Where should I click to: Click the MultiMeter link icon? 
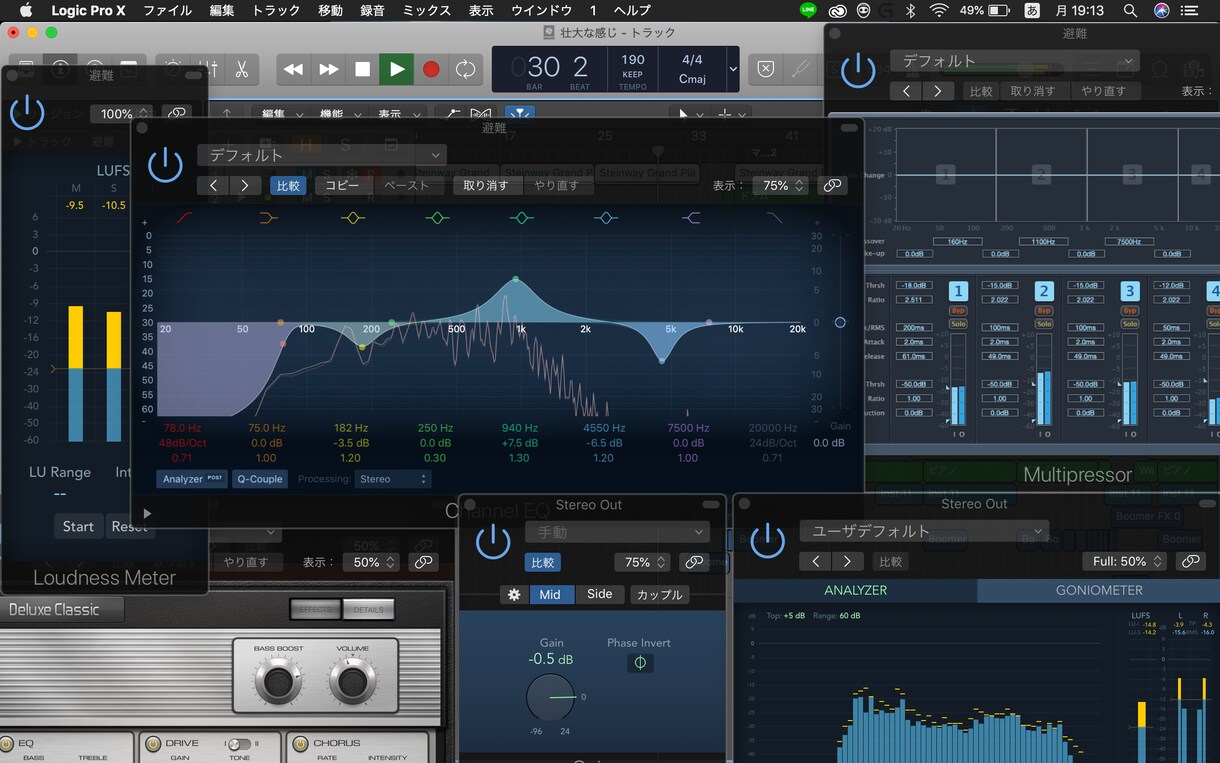[1190, 562]
